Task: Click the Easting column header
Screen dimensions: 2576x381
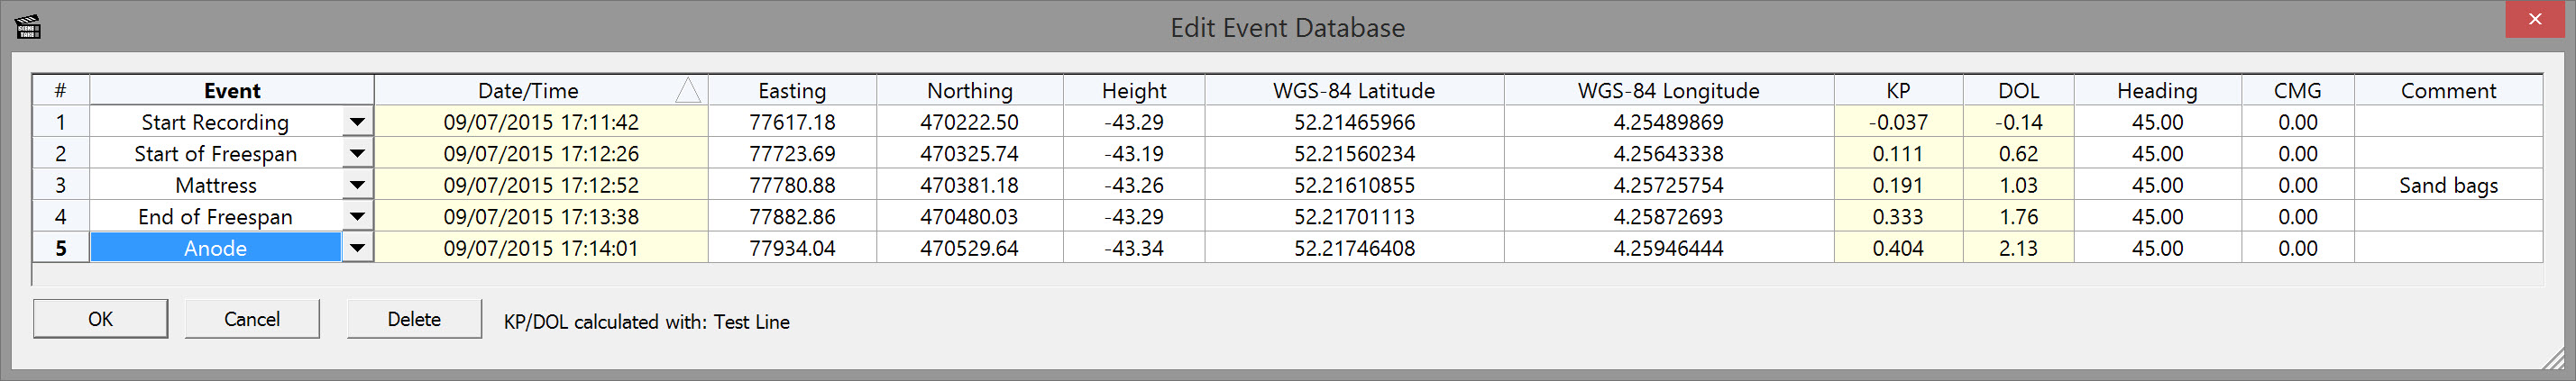Action: coord(792,91)
